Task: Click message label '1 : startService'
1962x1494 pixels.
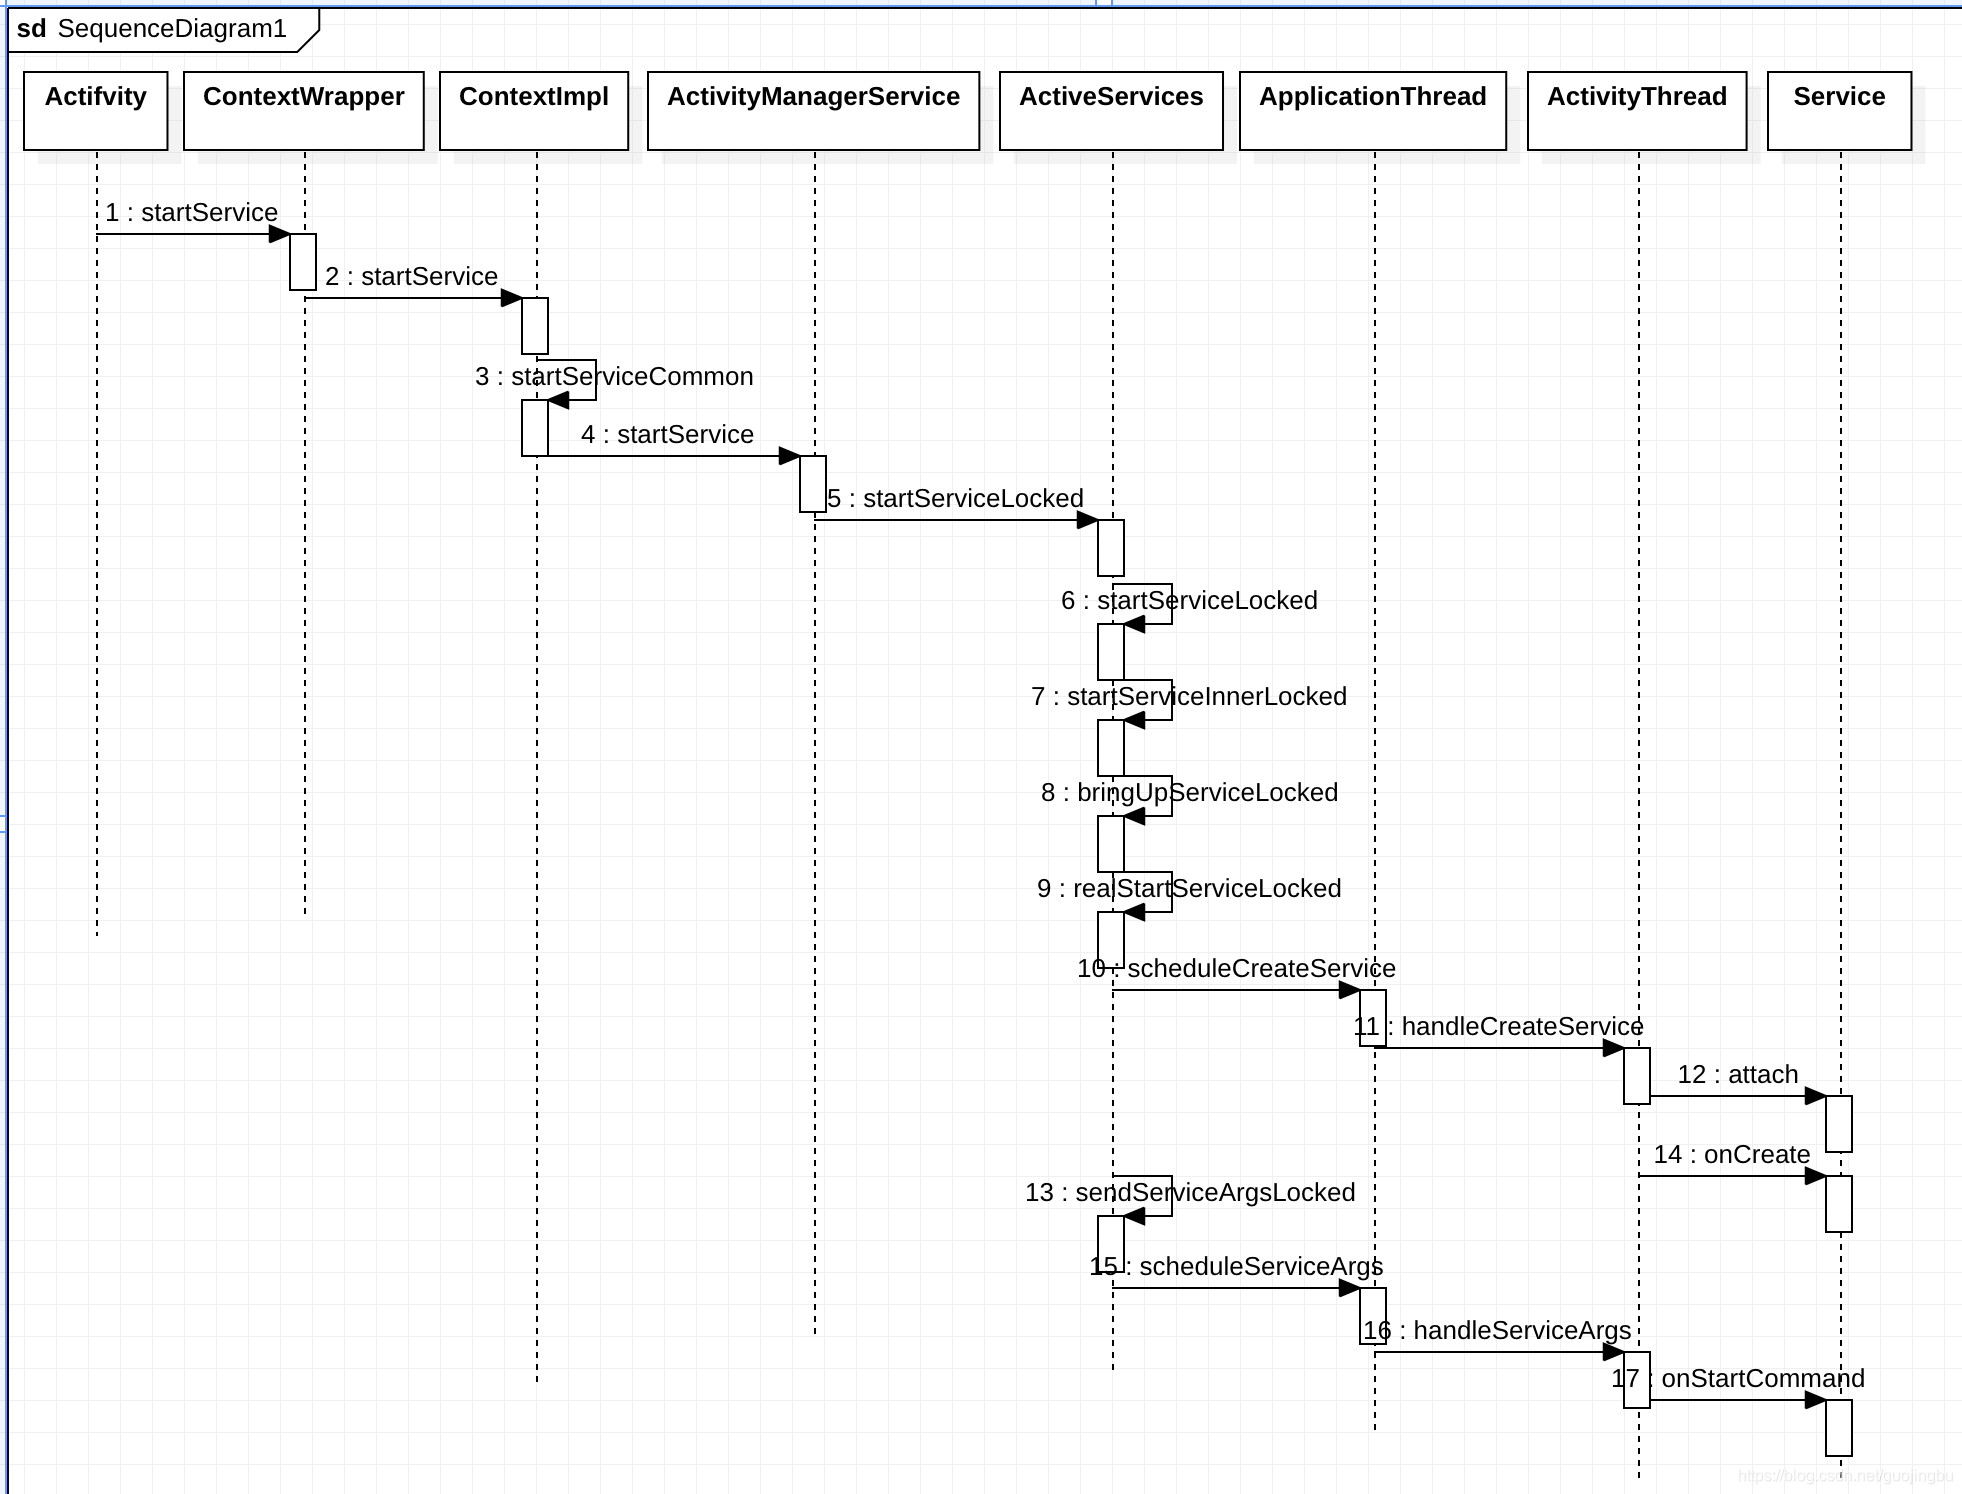Action: tap(192, 212)
